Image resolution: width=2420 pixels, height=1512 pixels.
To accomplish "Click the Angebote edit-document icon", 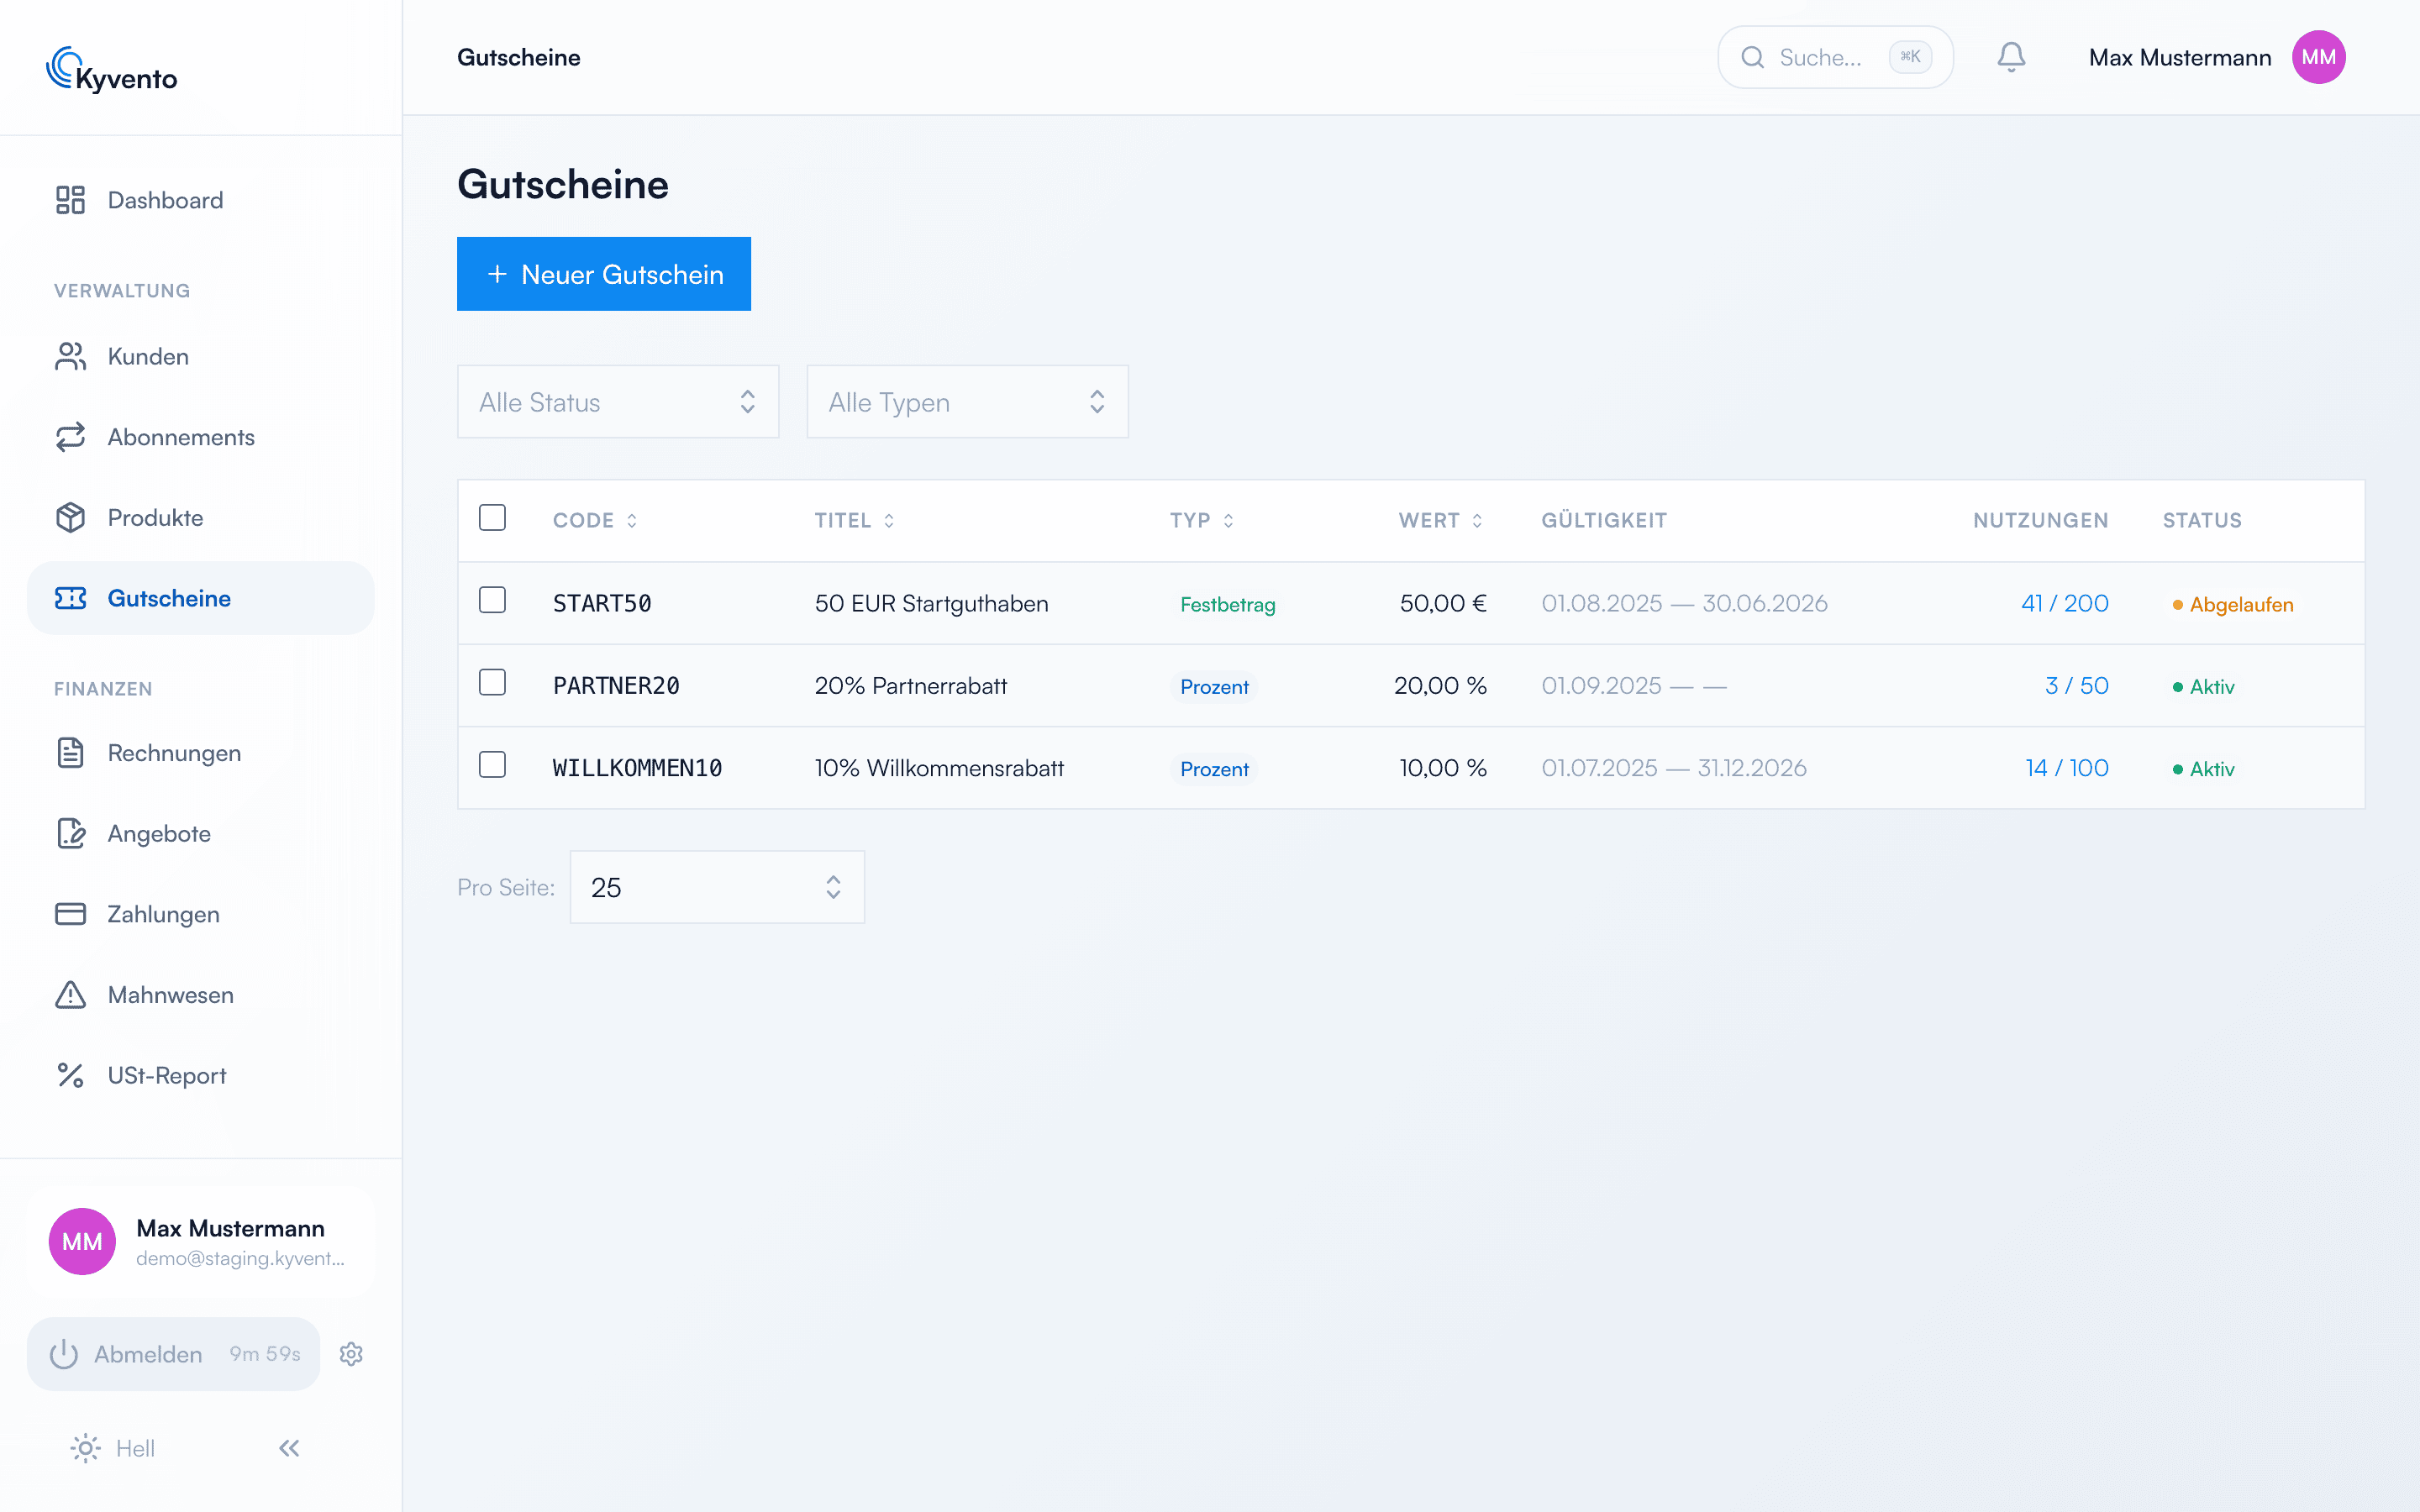I will (70, 833).
